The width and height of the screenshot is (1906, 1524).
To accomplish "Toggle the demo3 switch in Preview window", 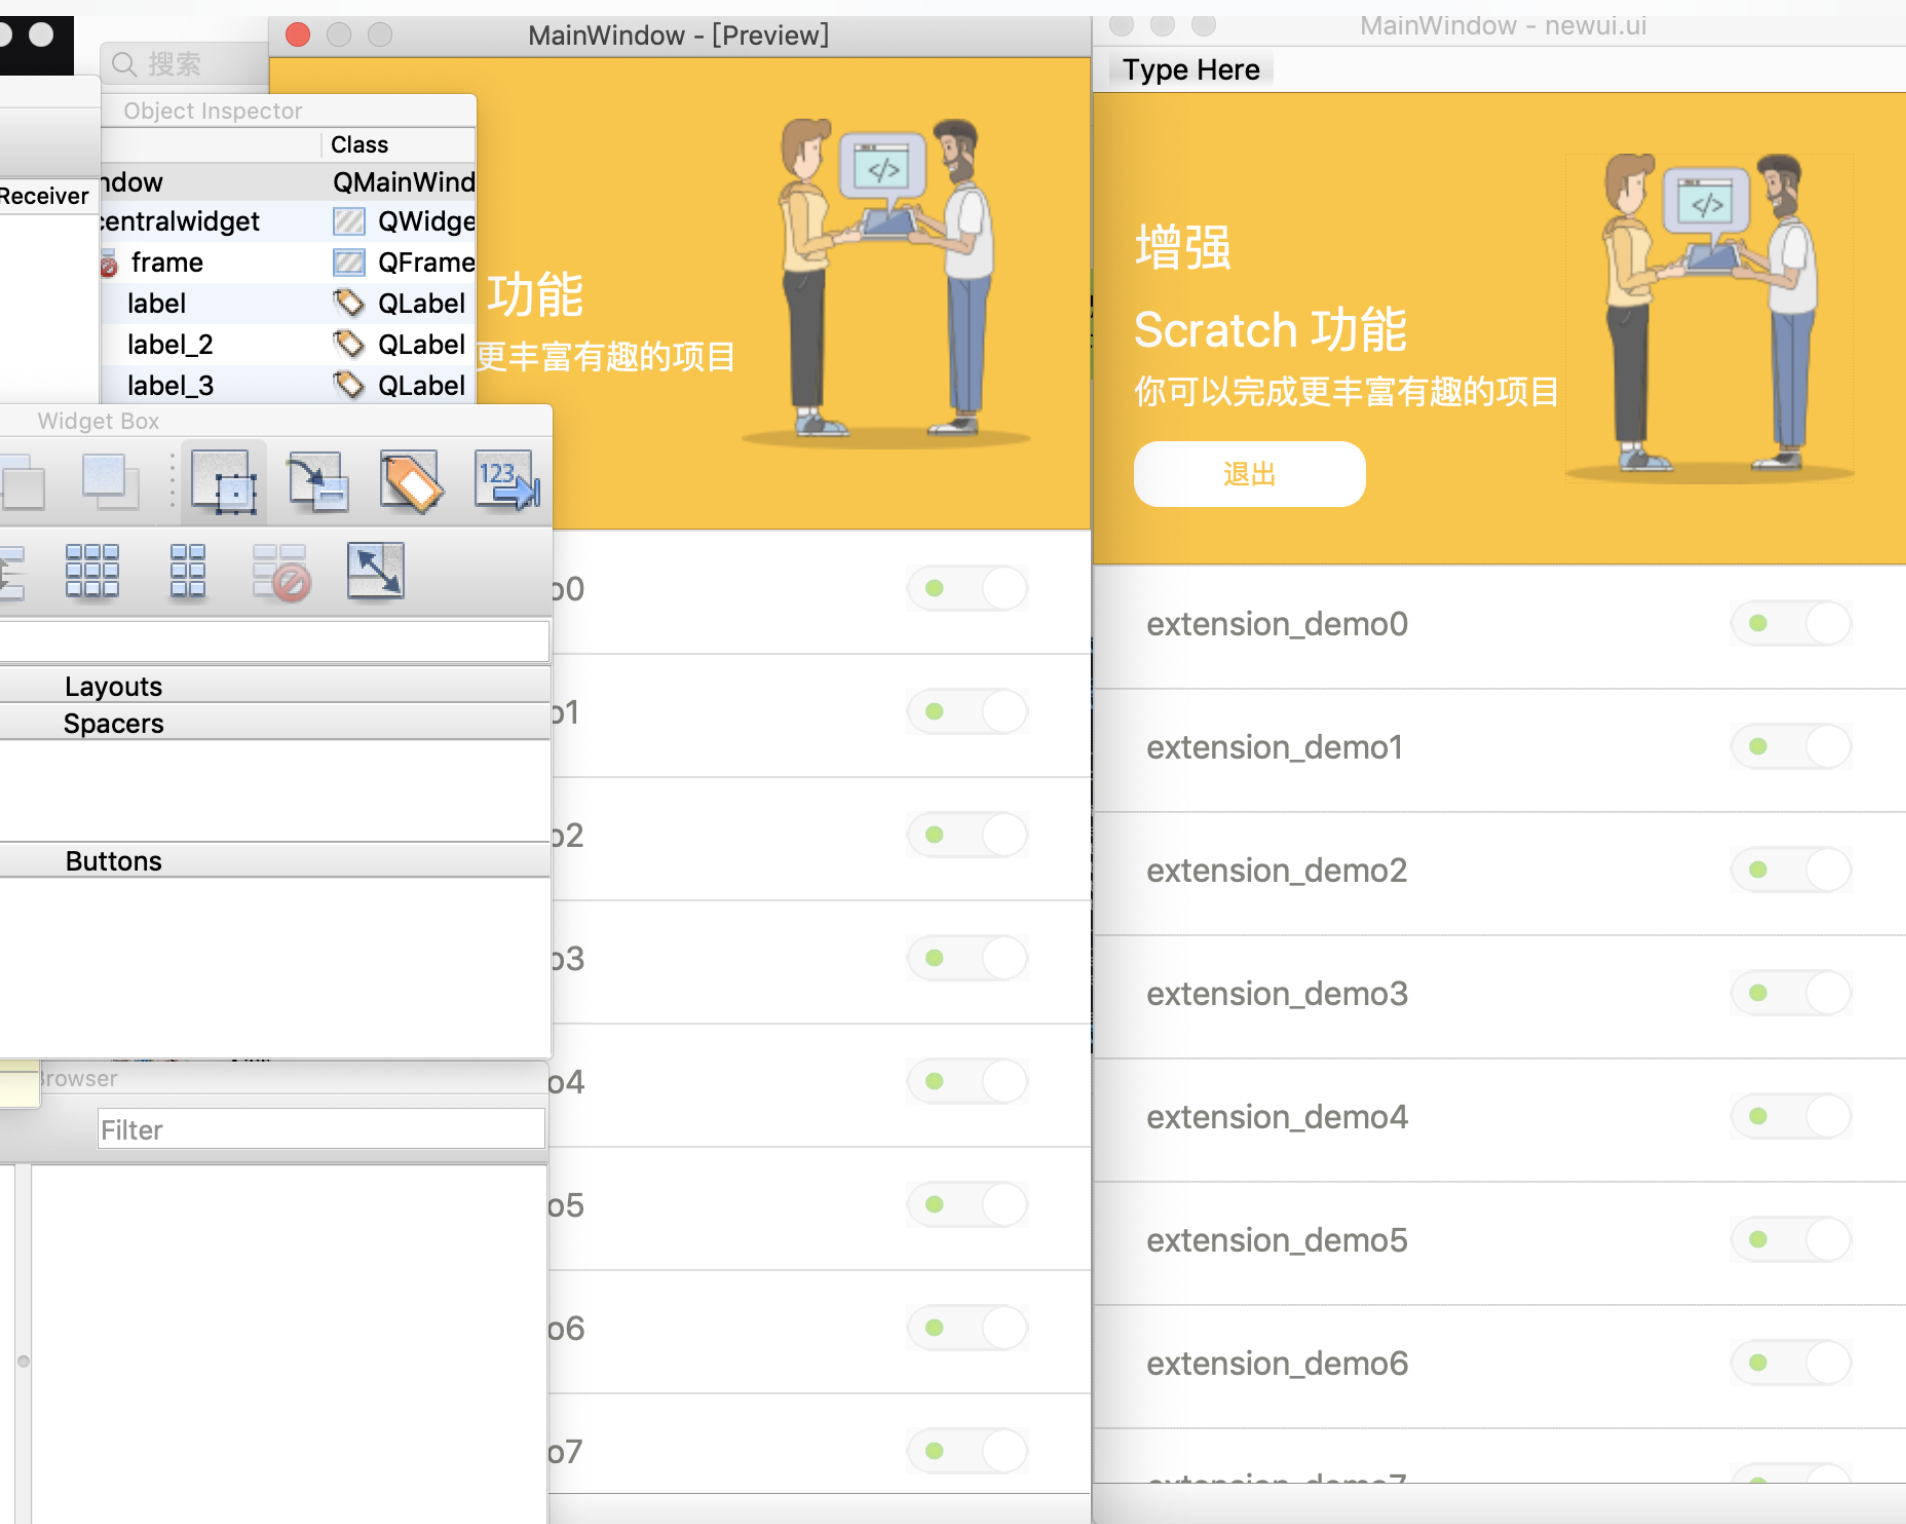I will 968,958.
